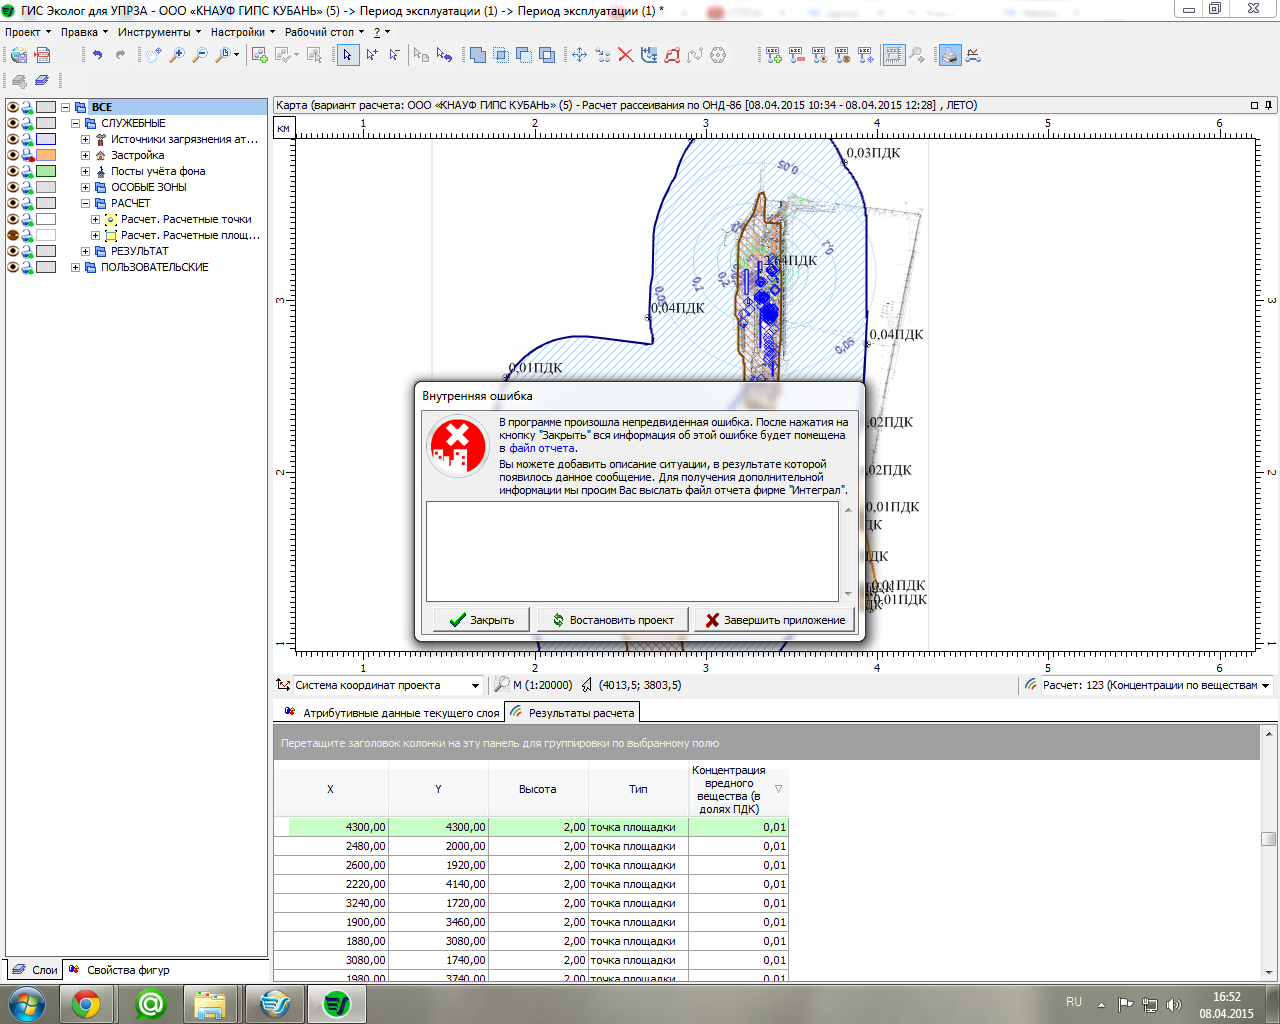Click the orange color swatch for Застройка
The width and height of the screenshot is (1280, 1024).
[46, 155]
